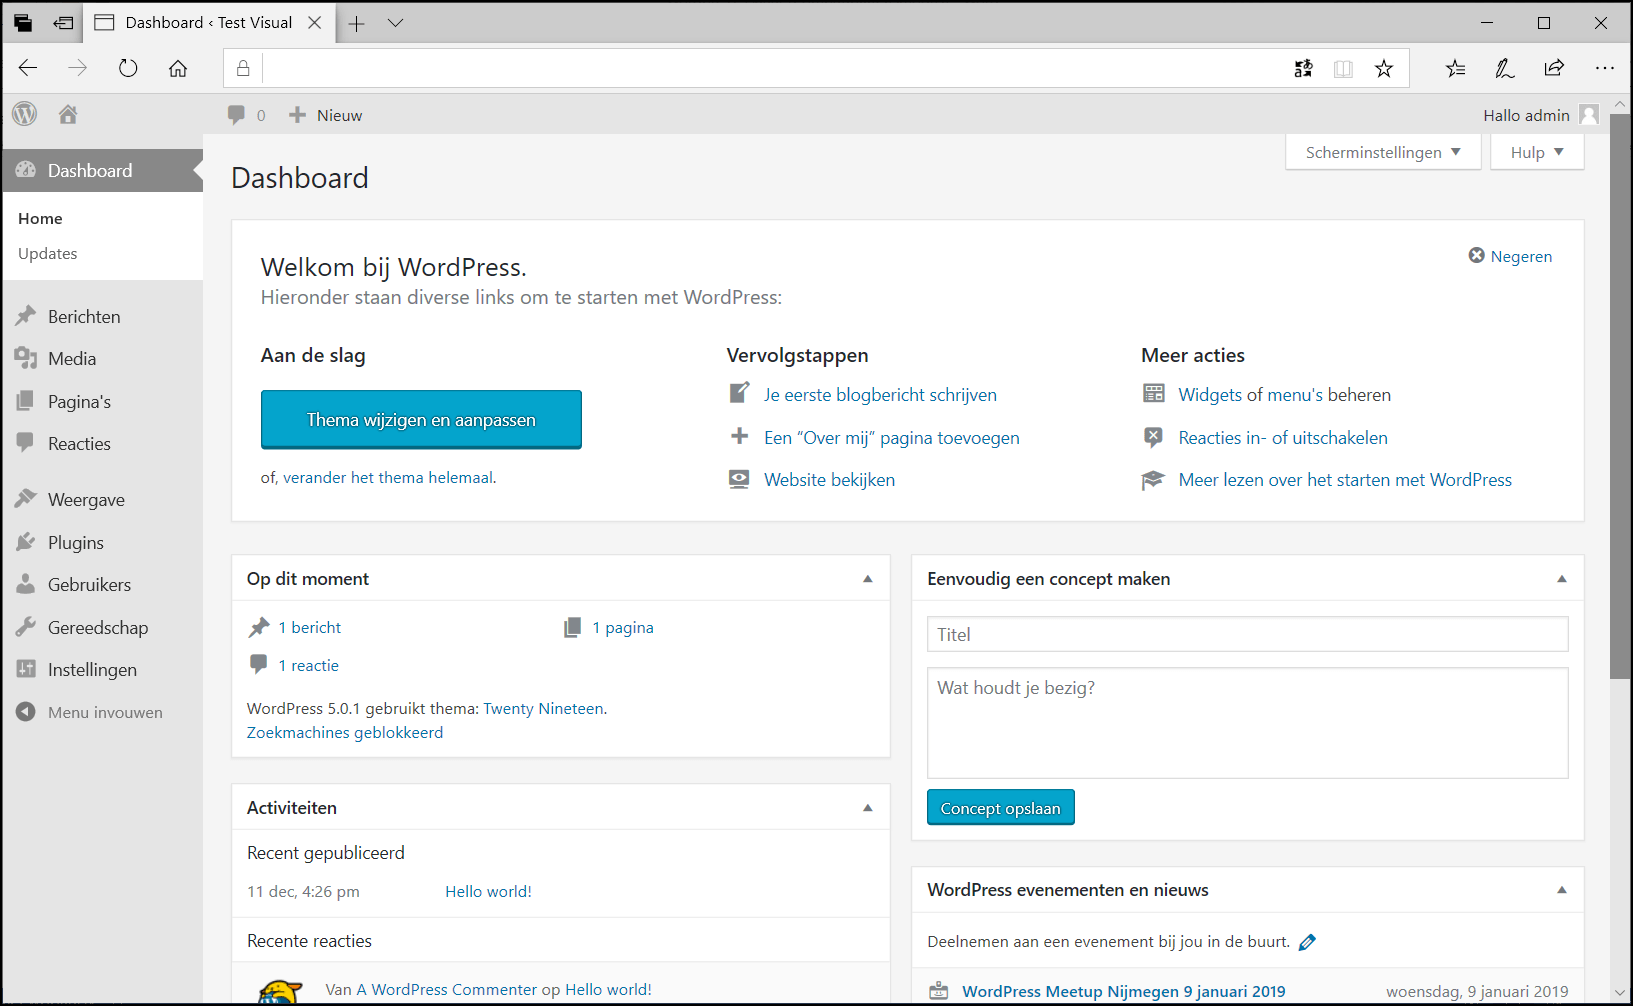
Task: Open Je eerste blogbericht schrijven link
Action: (880, 395)
